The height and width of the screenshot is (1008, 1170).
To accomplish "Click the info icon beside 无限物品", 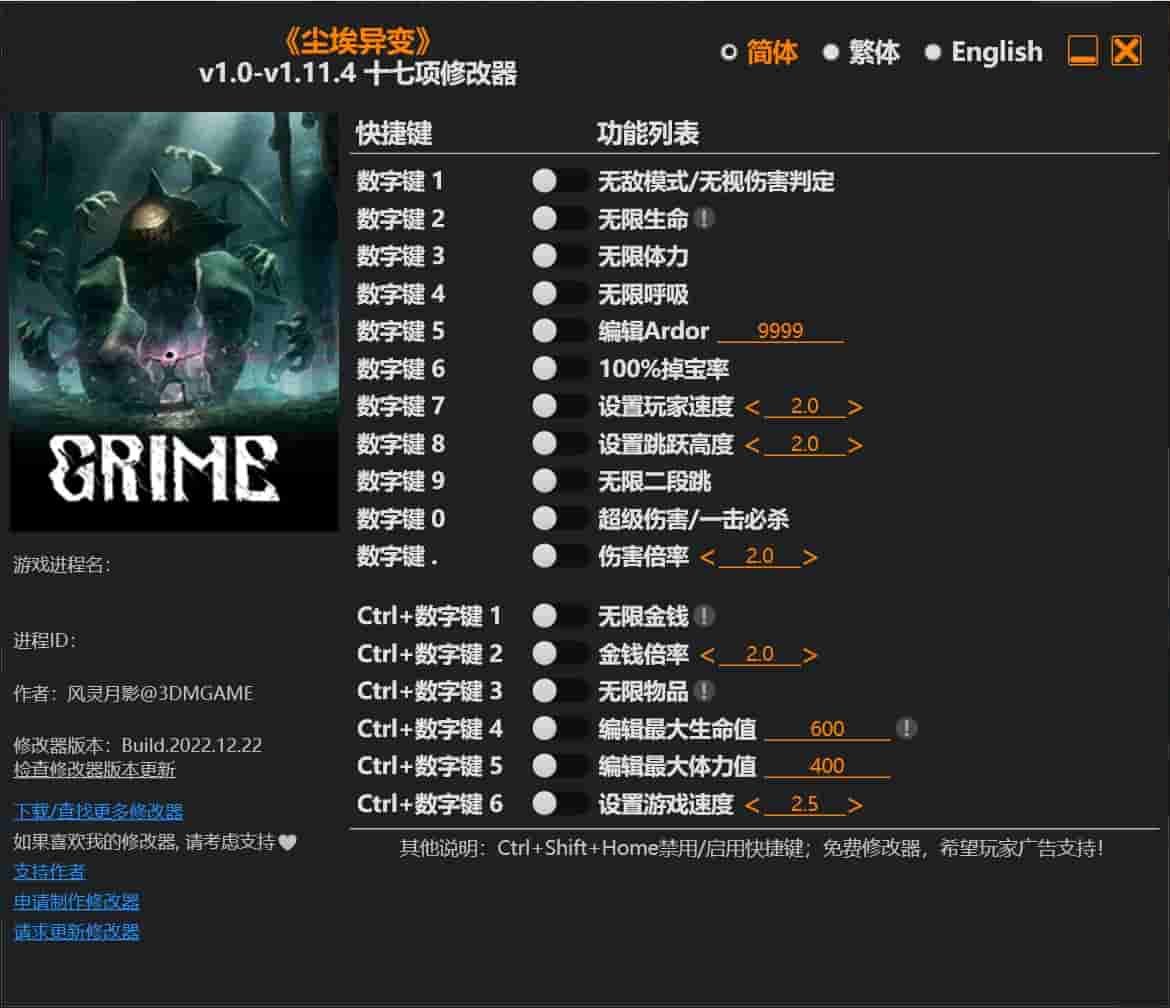I will tap(704, 691).
